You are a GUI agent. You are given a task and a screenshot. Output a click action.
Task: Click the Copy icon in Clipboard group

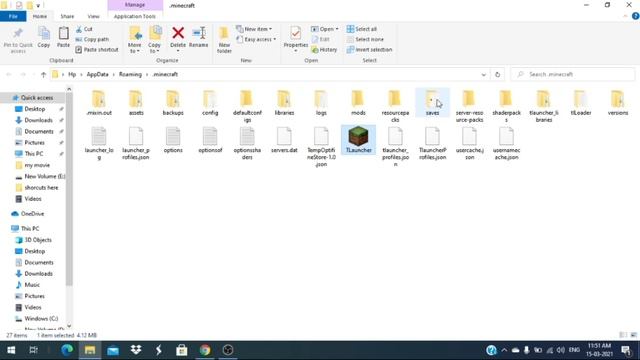pyautogui.click(x=44, y=33)
